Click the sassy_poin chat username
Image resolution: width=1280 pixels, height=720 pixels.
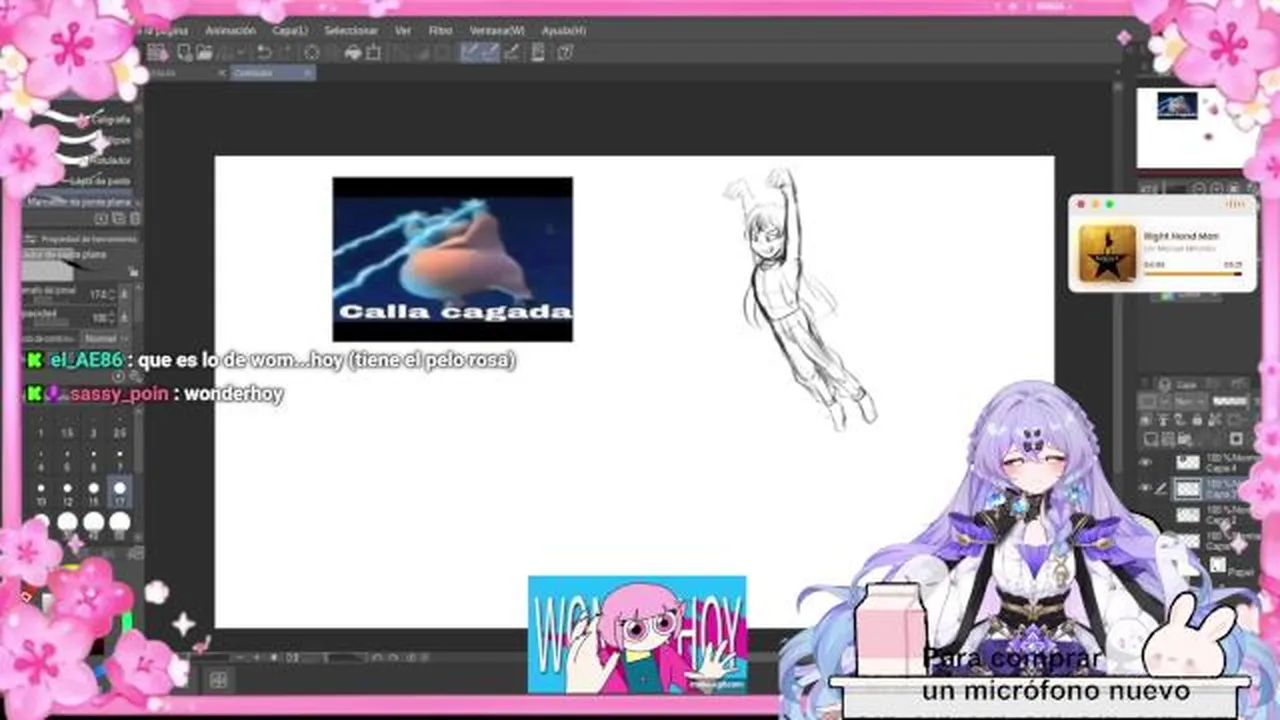point(120,394)
